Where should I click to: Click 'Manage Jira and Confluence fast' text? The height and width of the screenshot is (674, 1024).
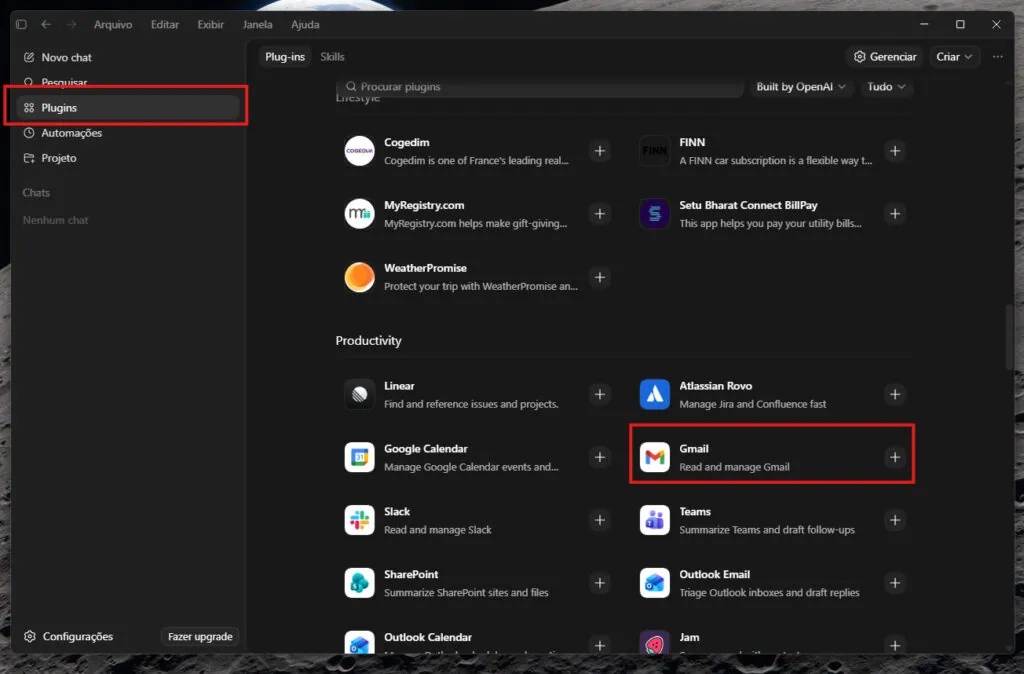point(752,404)
